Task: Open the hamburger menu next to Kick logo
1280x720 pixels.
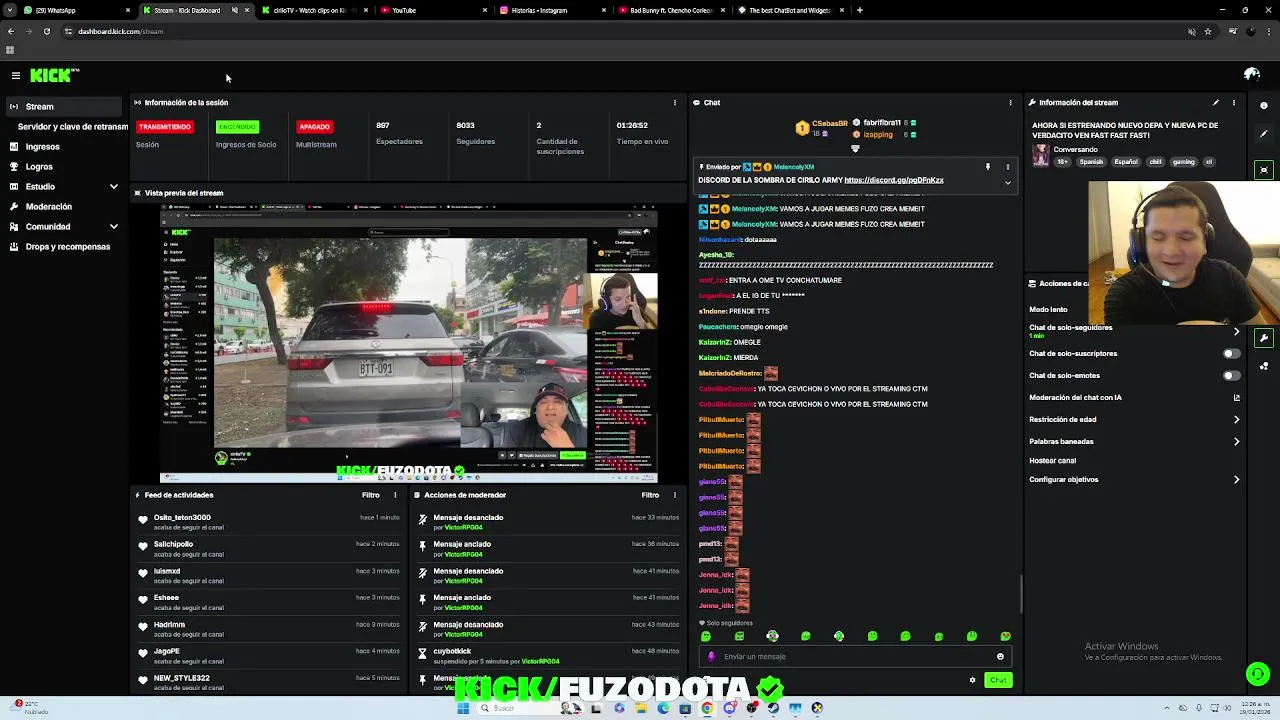Action: click(16, 75)
